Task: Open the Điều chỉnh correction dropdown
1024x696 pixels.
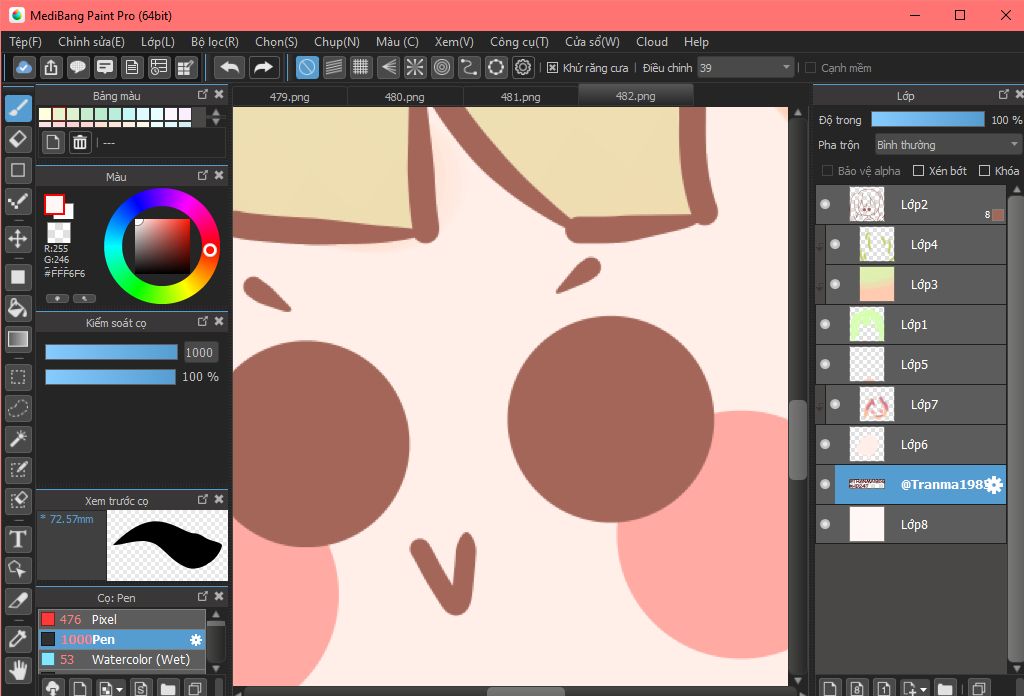Action: 745,68
